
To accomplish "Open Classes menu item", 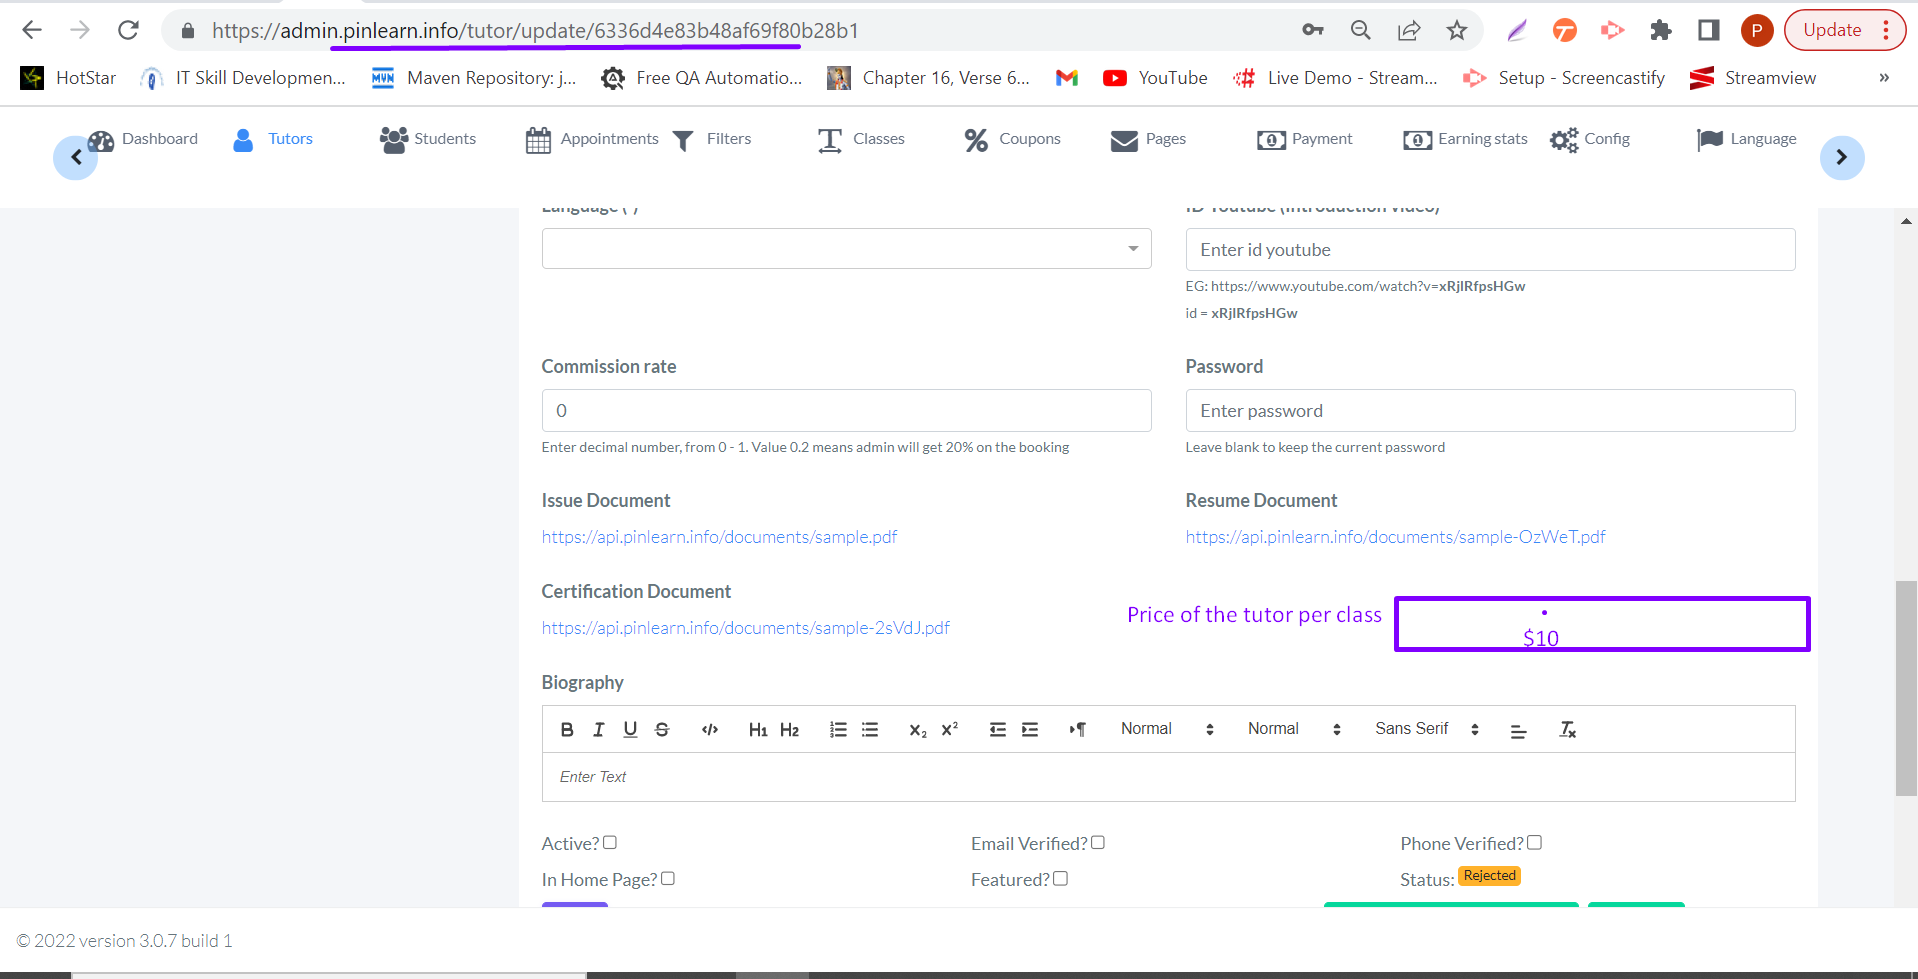I will tap(861, 140).
